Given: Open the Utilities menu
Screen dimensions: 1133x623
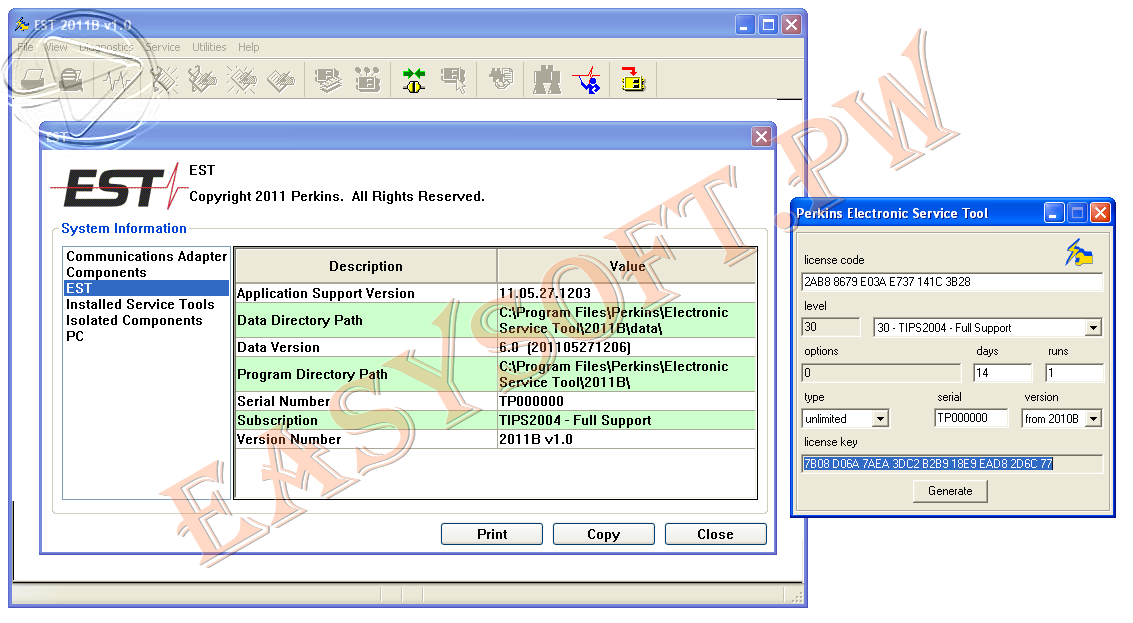Looking at the screenshot, I should (209, 47).
